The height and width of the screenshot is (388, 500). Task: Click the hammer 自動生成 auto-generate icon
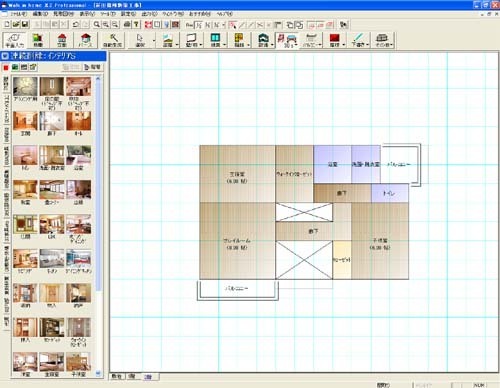click(113, 40)
